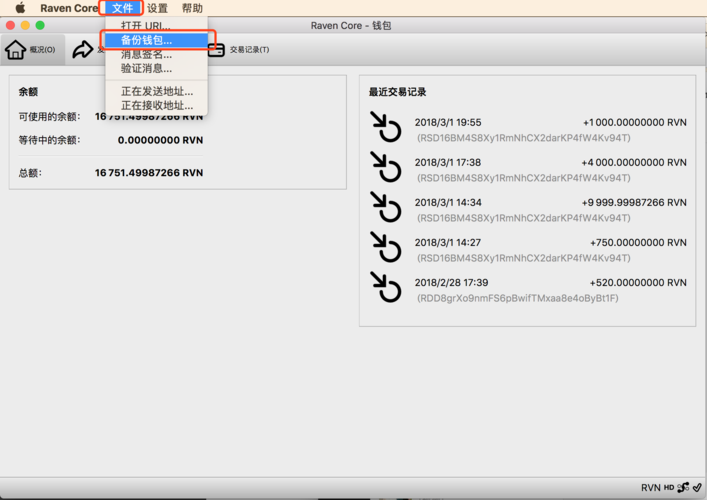Click the Overview home icon
The width and height of the screenshot is (707, 500).
[16, 49]
